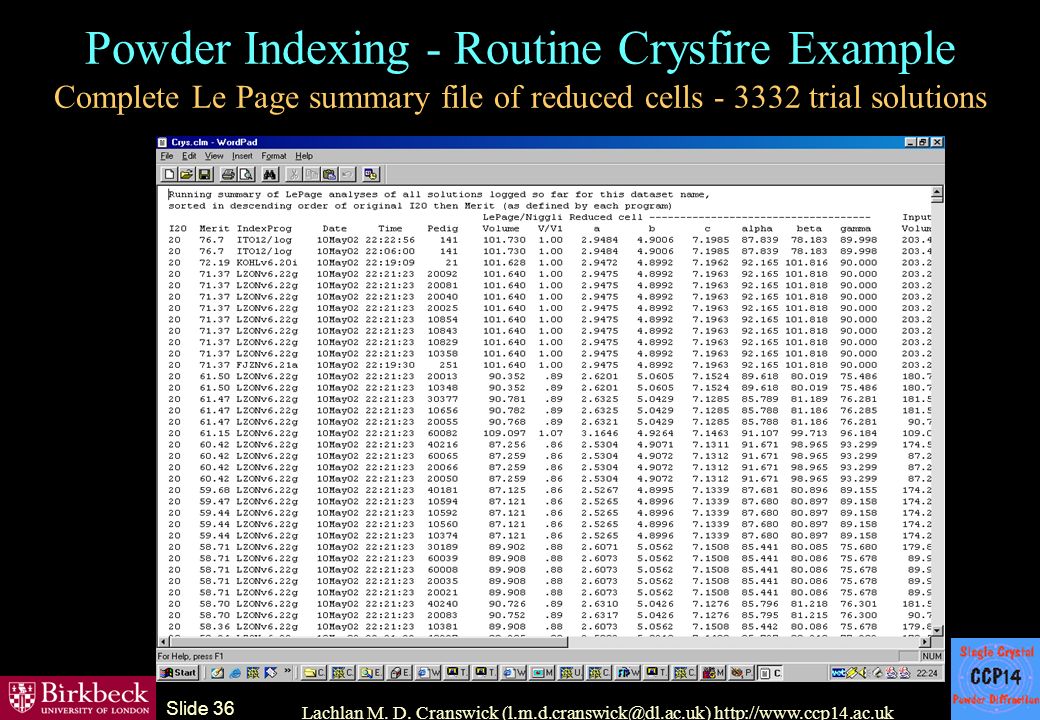Click the Merit value 72.19
Viewport: 1040px width, 720px height.
215,263
